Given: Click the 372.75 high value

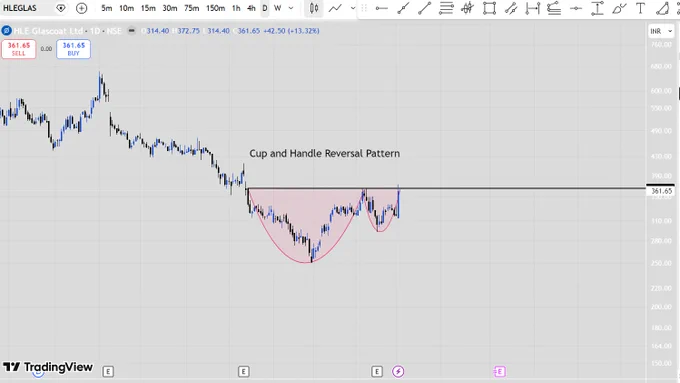Looking at the screenshot, I should [x=188, y=31].
